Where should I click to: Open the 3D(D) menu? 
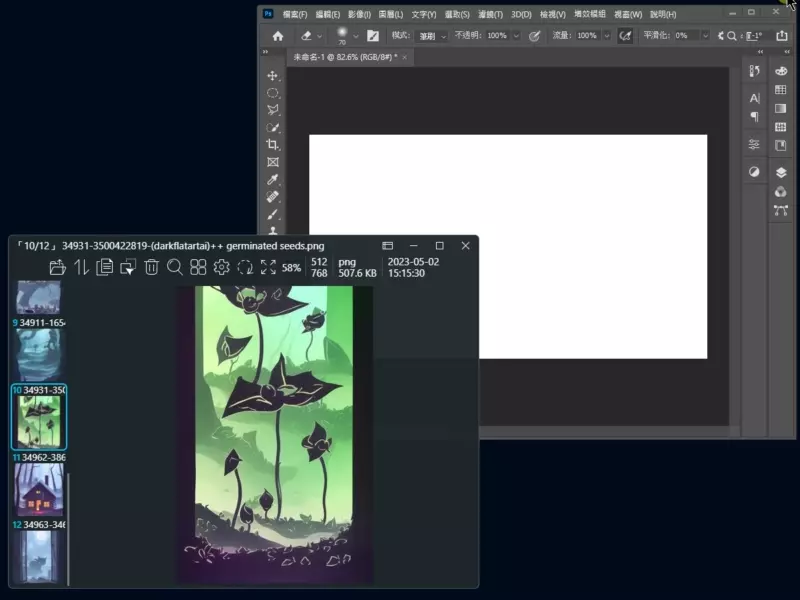(x=521, y=15)
